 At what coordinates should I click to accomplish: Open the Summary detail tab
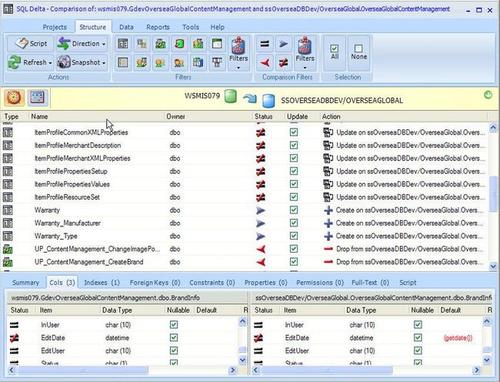coord(26,283)
